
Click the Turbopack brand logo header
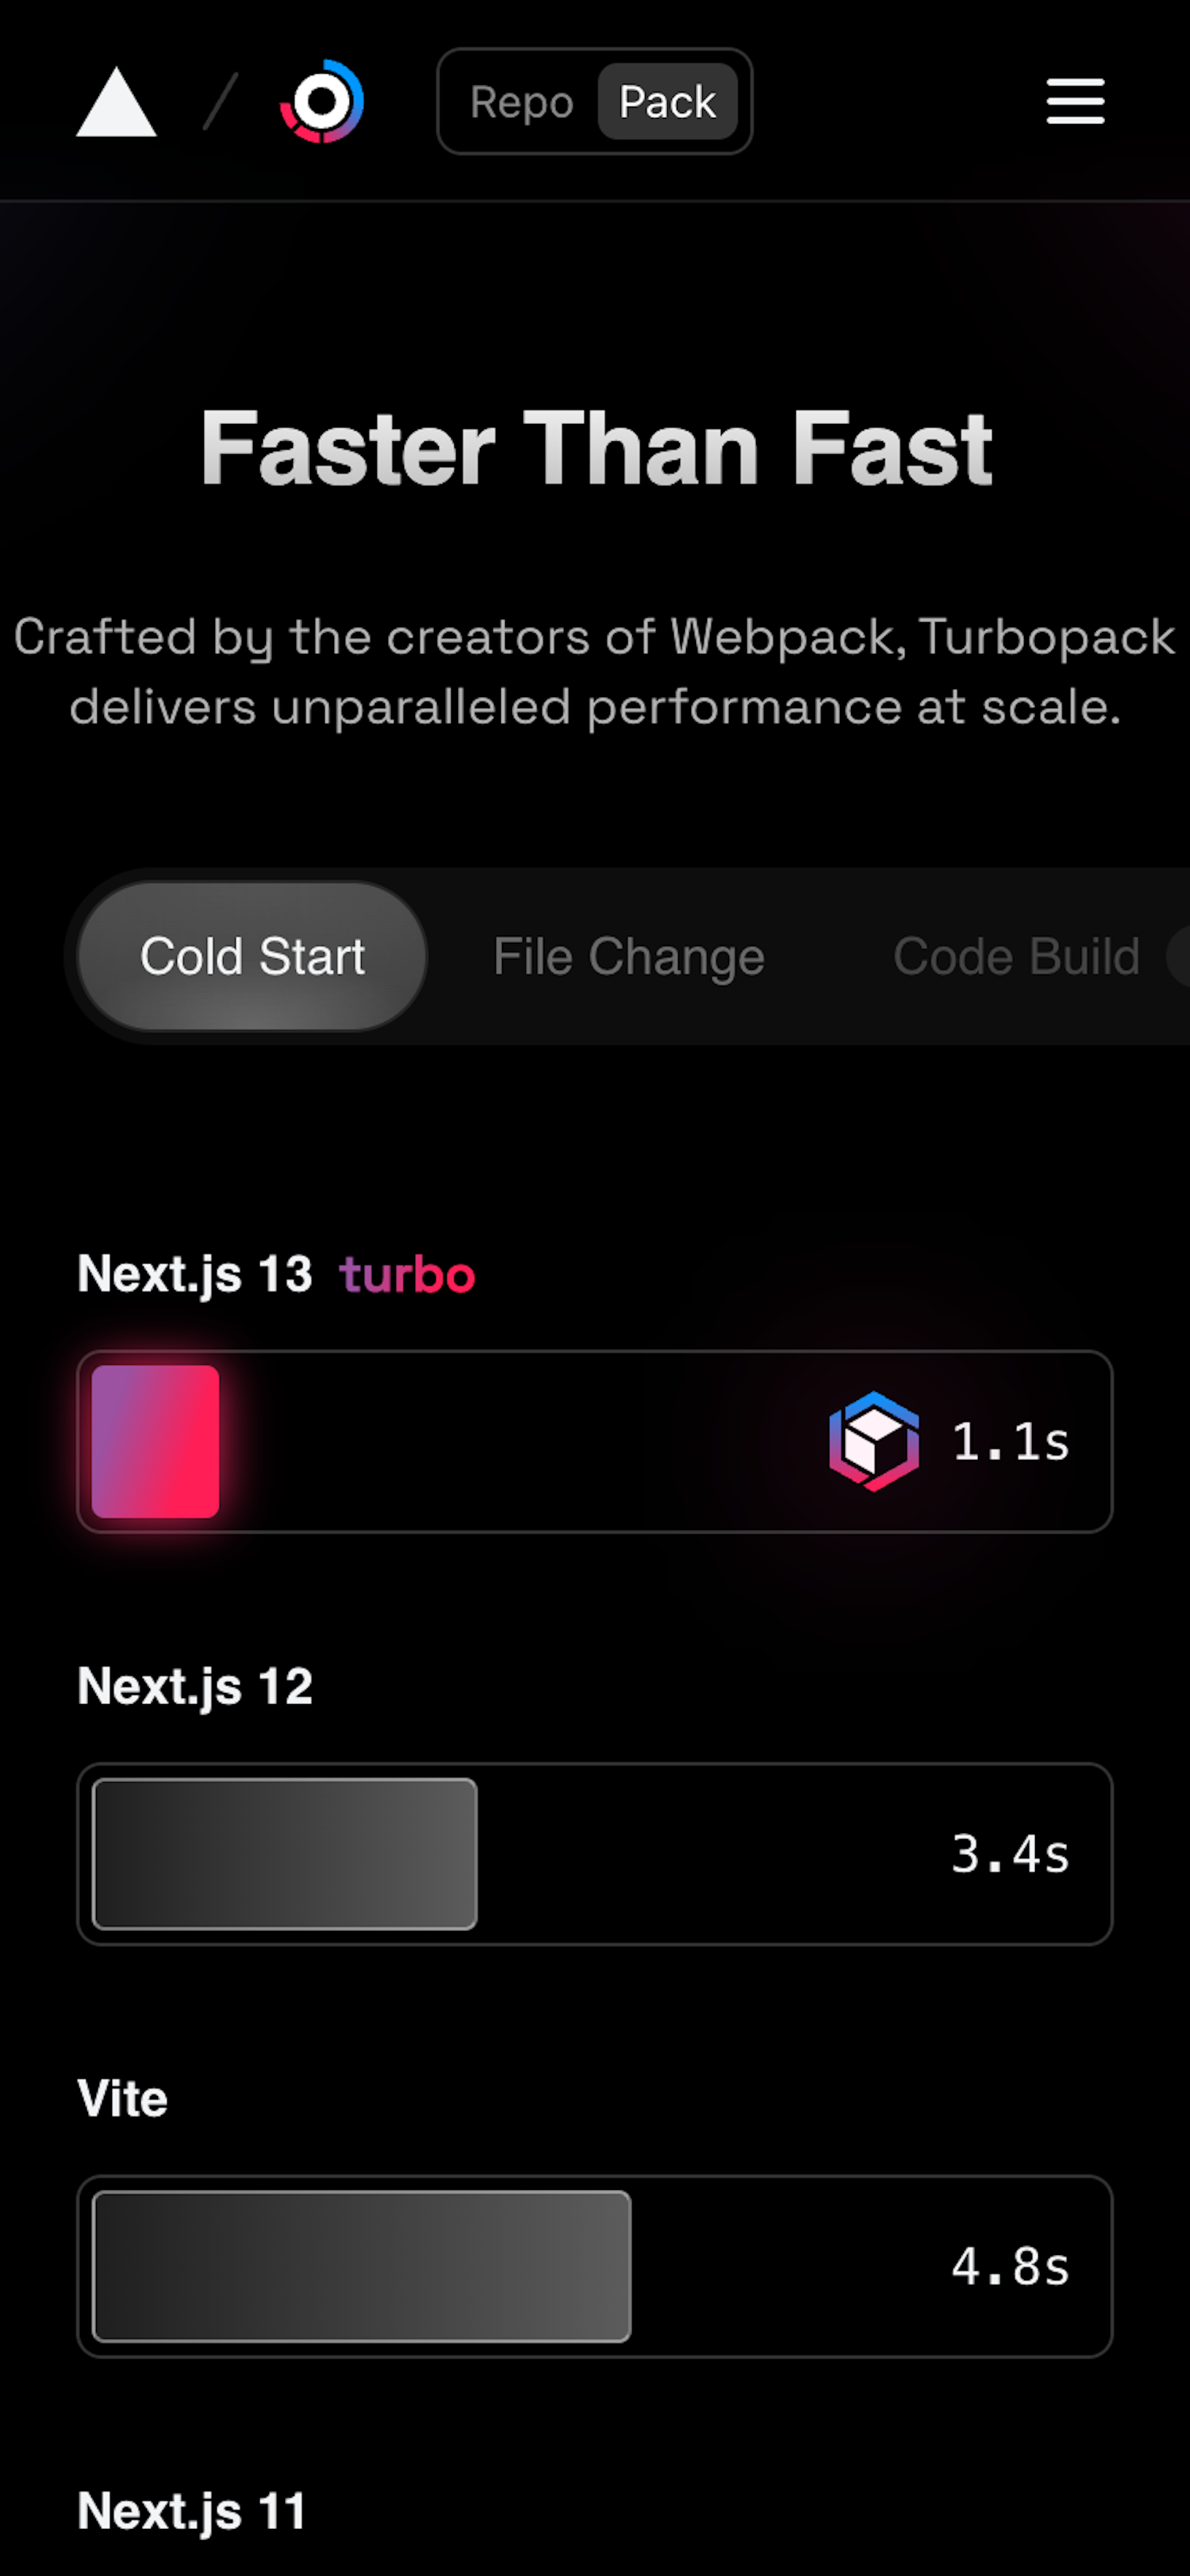pos(322,100)
